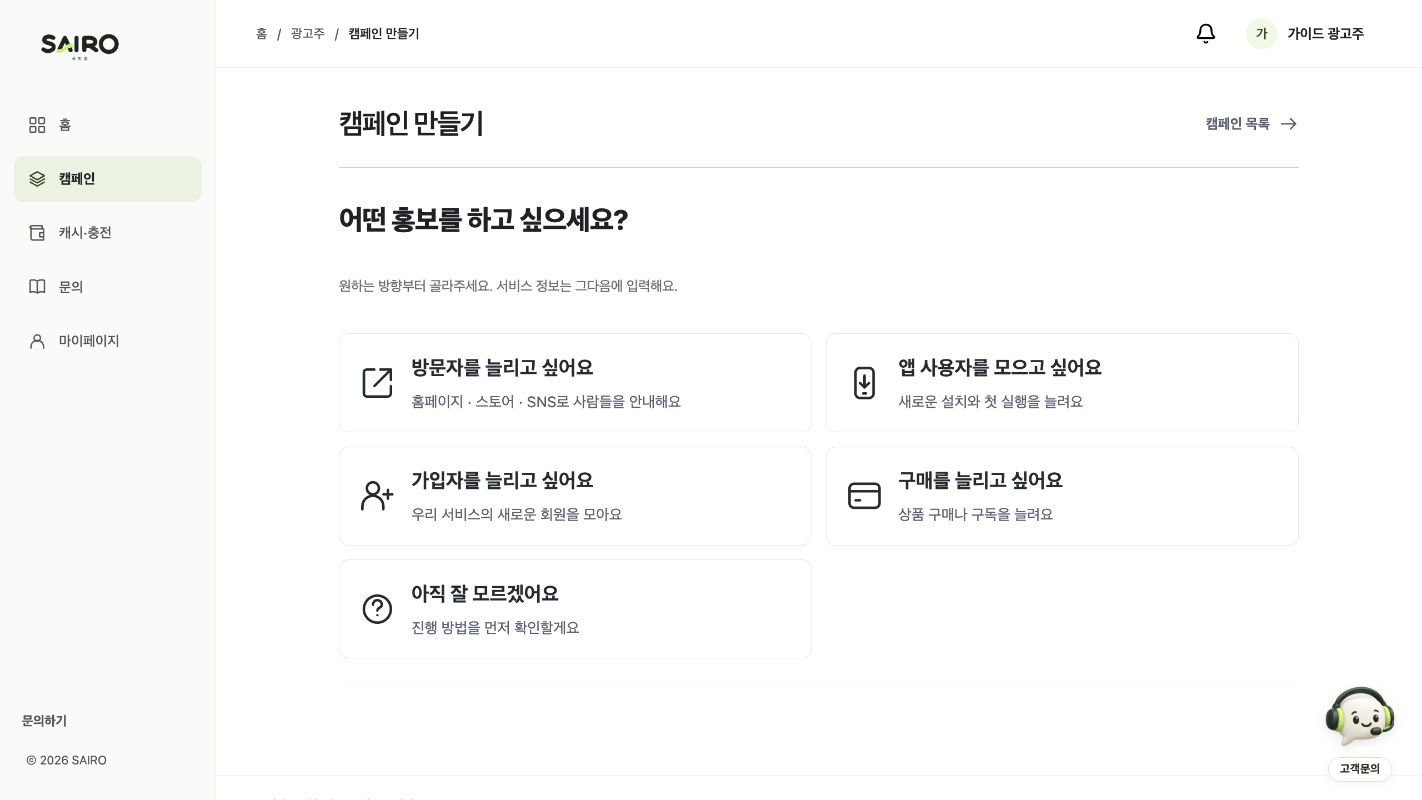Image resolution: width=1422 pixels, height=800 pixels.
Task: Click the 홈 grid icon in sidebar
Action: pyautogui.click(x=37, y=125)
